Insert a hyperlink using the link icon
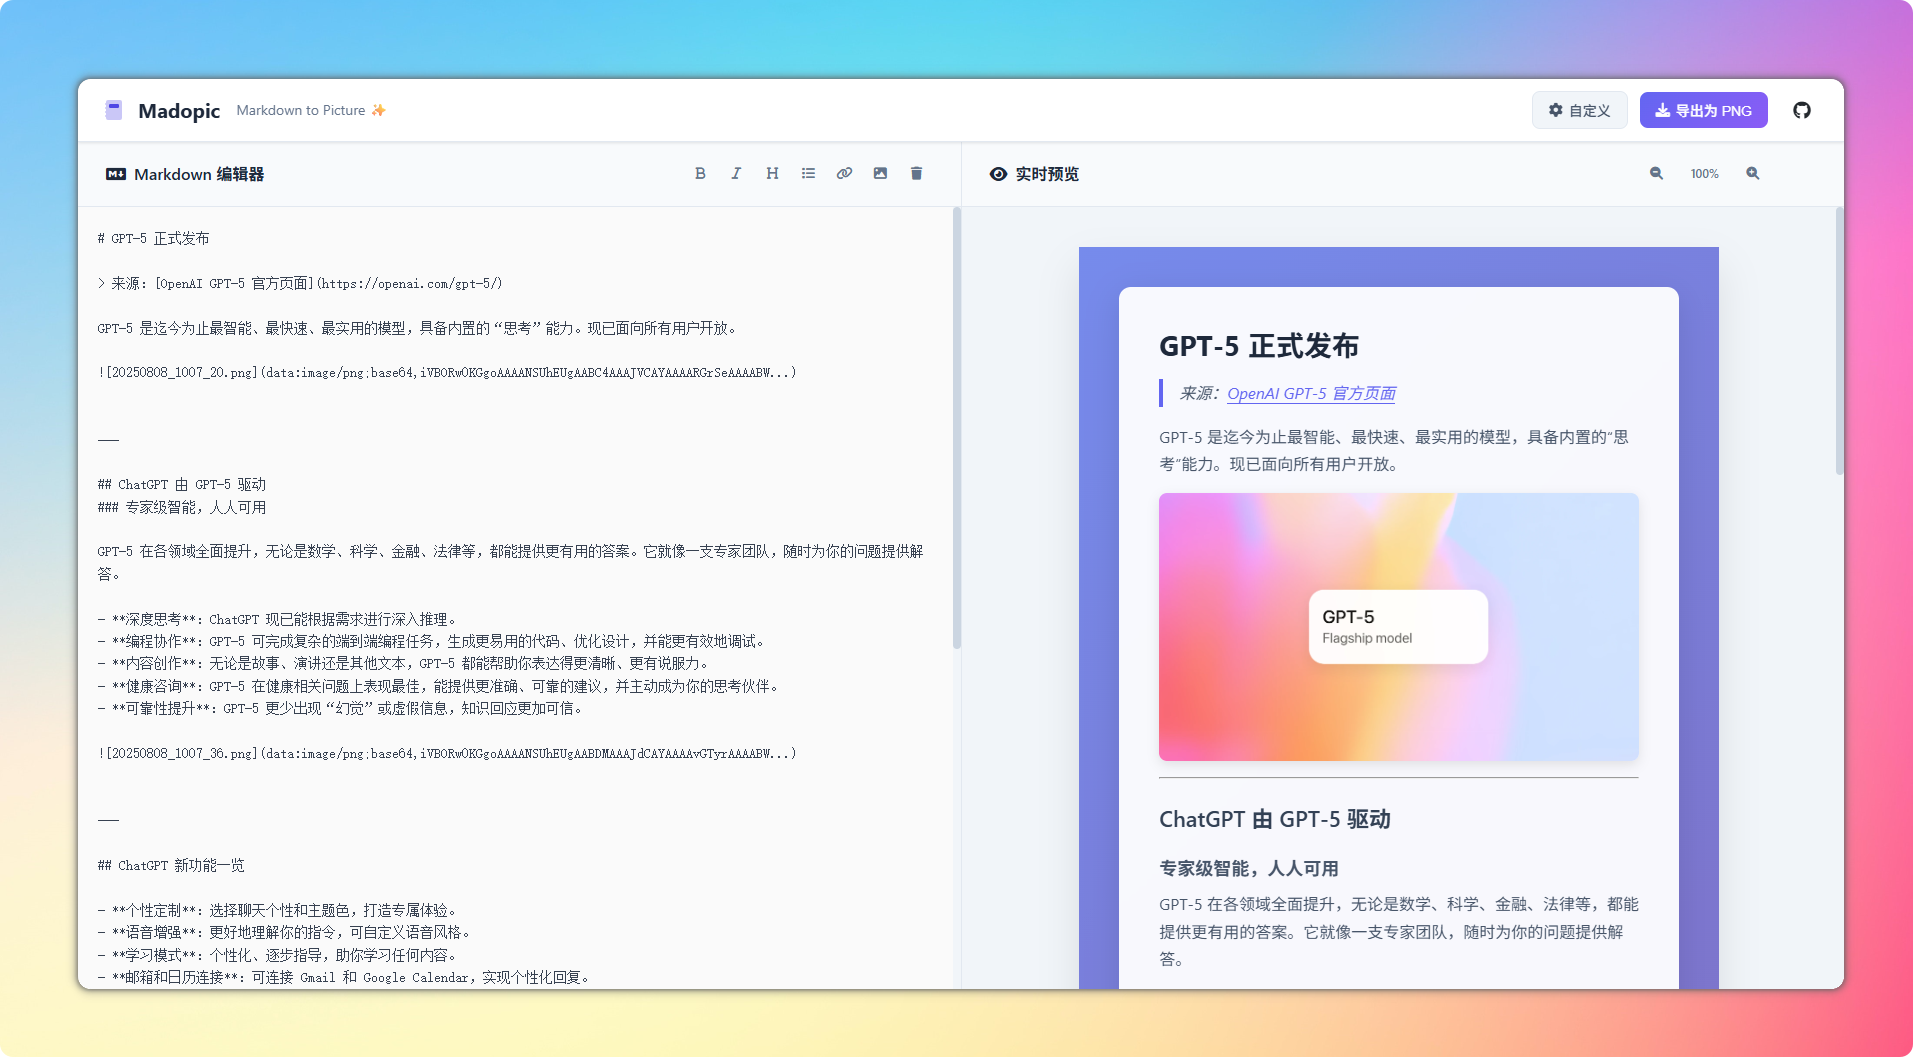Screen dimensions: 1913x1057 pyautogui.click(x=844, y=173)
